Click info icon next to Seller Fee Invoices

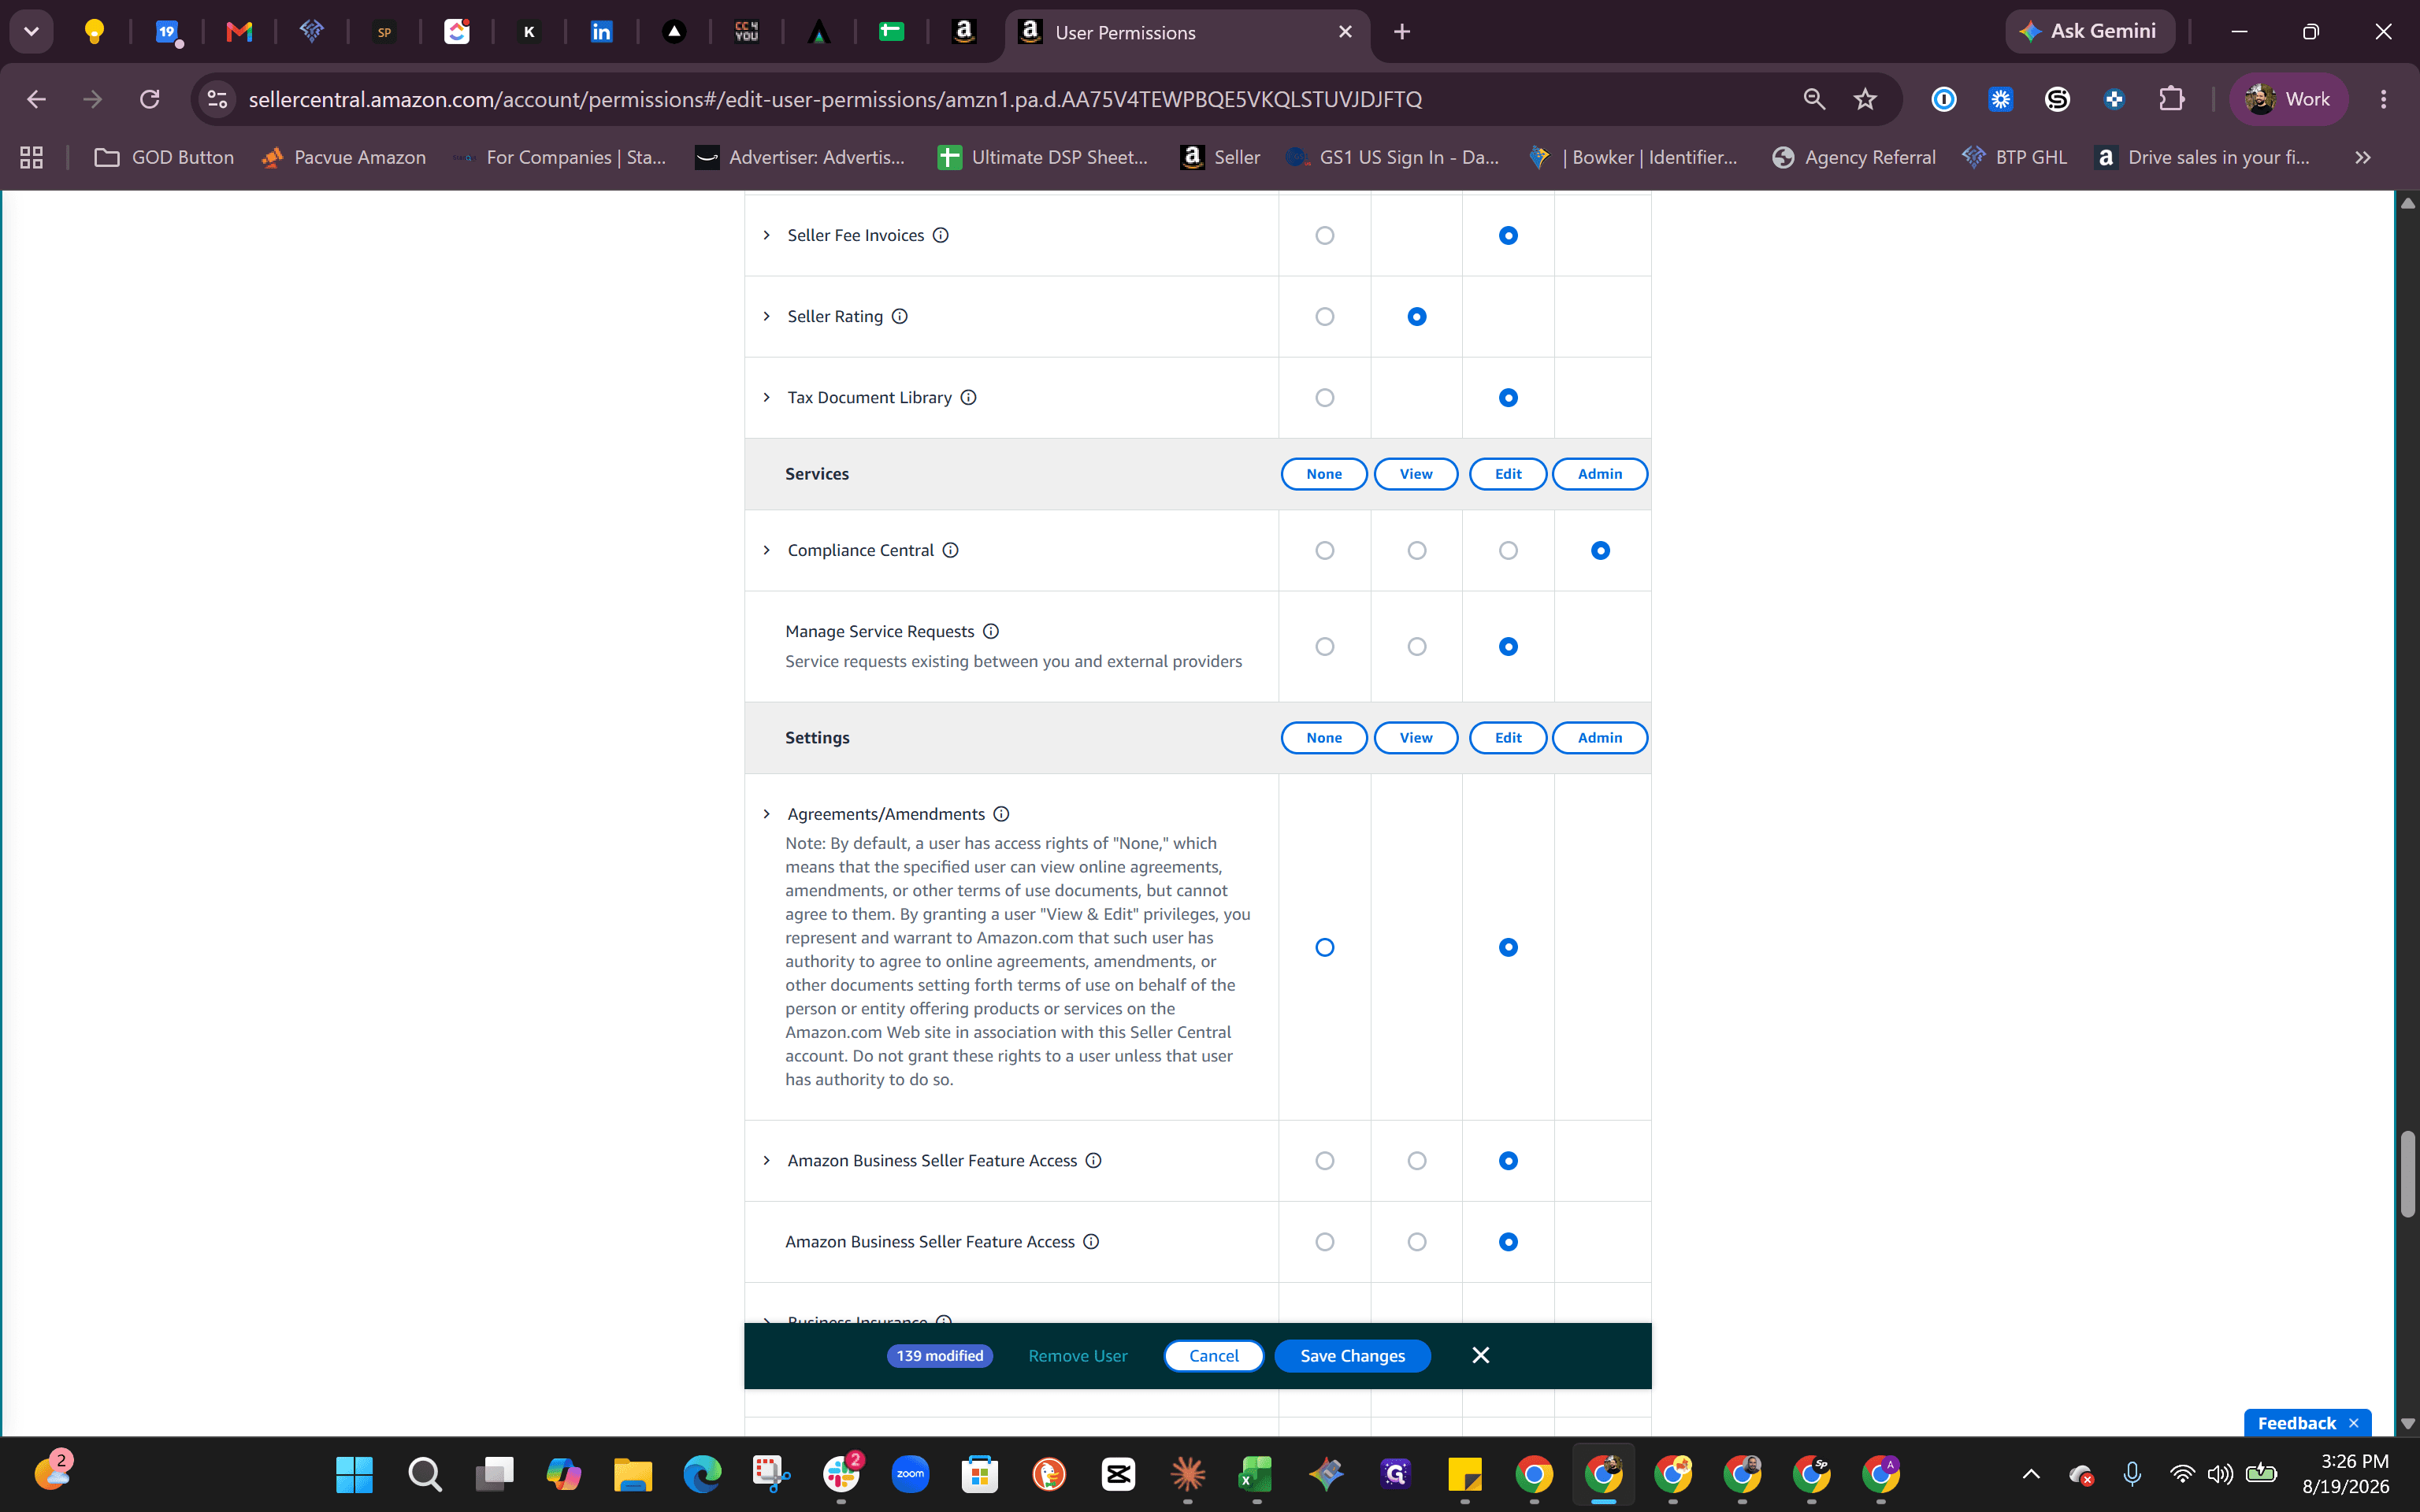coord(940,235)
